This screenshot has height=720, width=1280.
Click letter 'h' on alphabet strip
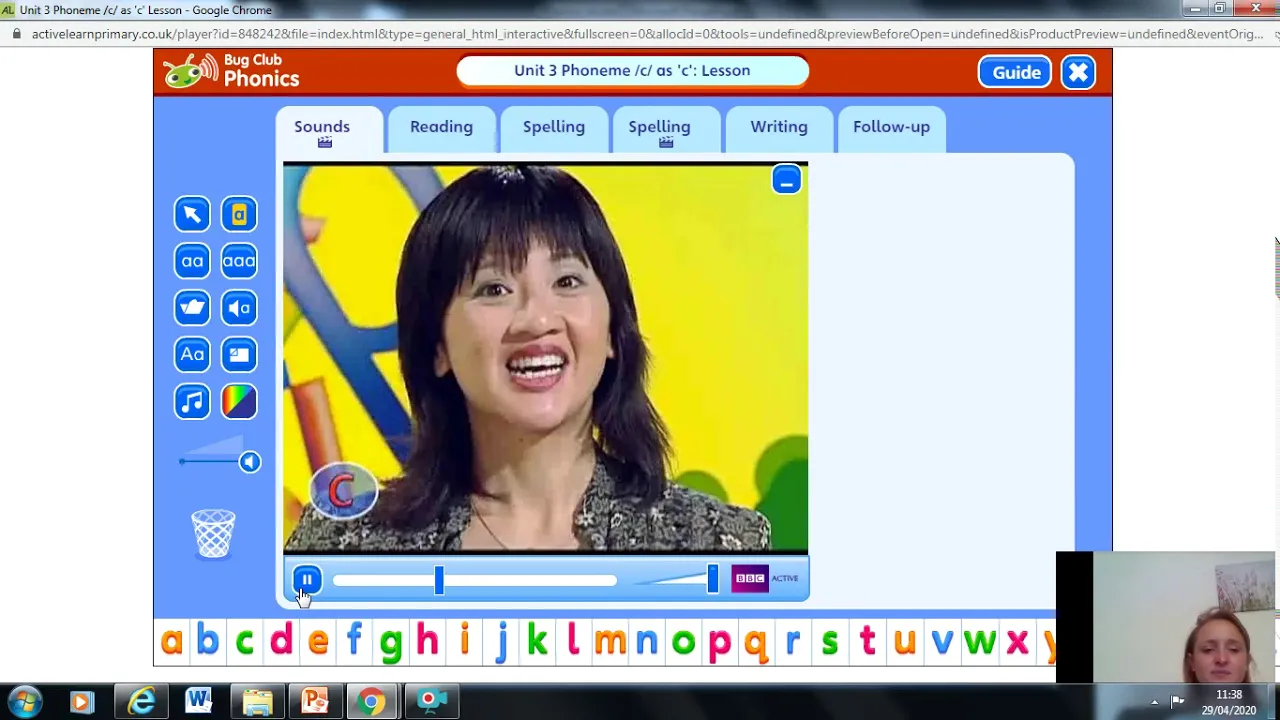(x=427, y=639)
